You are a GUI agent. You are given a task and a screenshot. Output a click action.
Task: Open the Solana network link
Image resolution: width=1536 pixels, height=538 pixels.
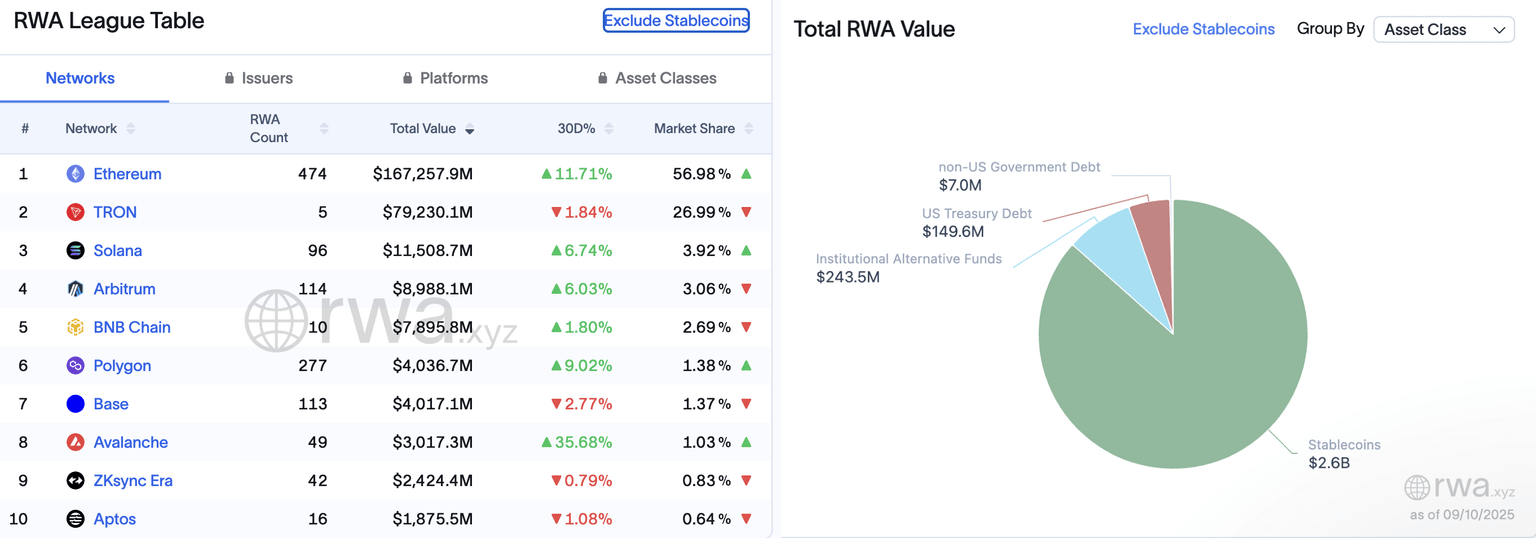[x=118, y=251]
